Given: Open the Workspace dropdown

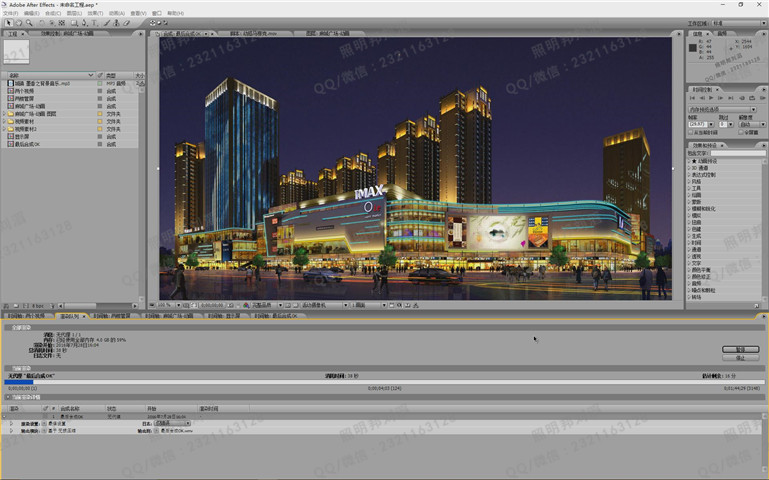Looking at the screenshot, I should (x=739, y=23).
